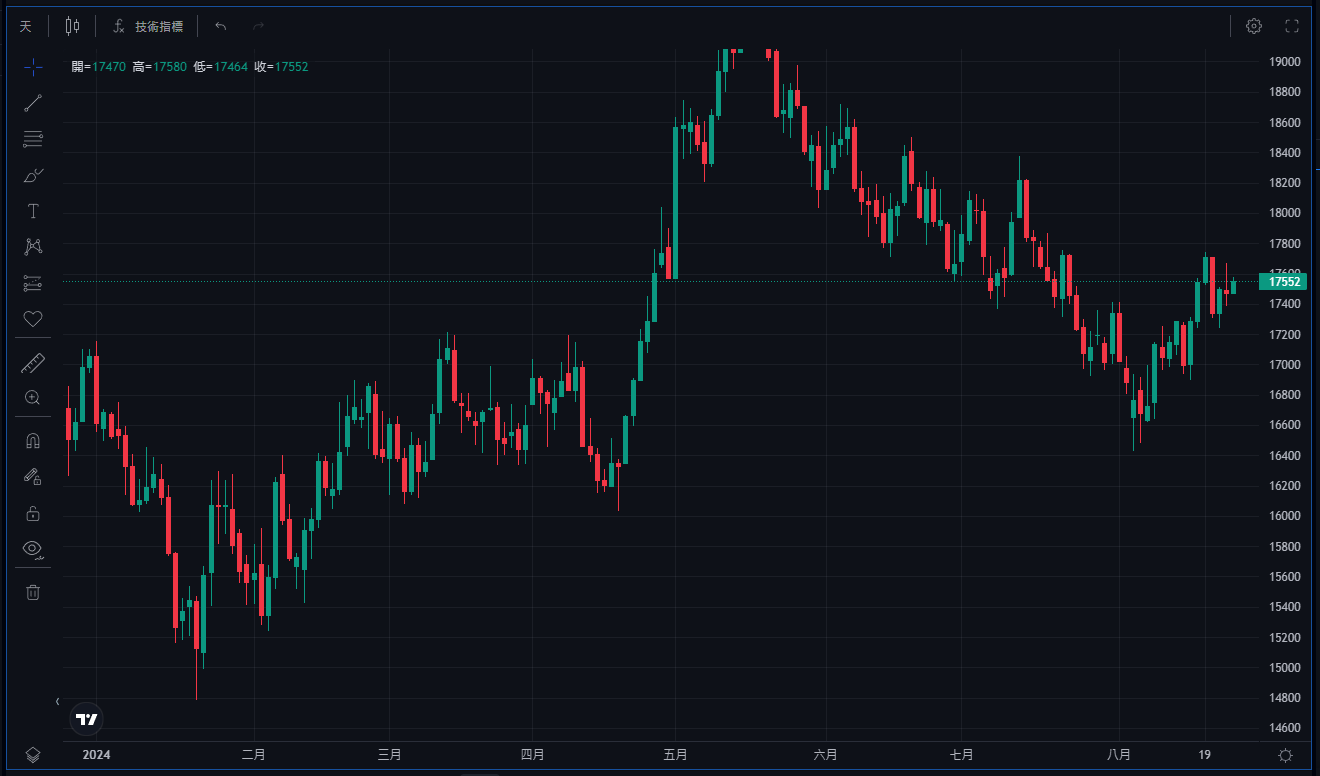Click the TradingView logo
This screenshot has width=1320, height=776.
87,719
